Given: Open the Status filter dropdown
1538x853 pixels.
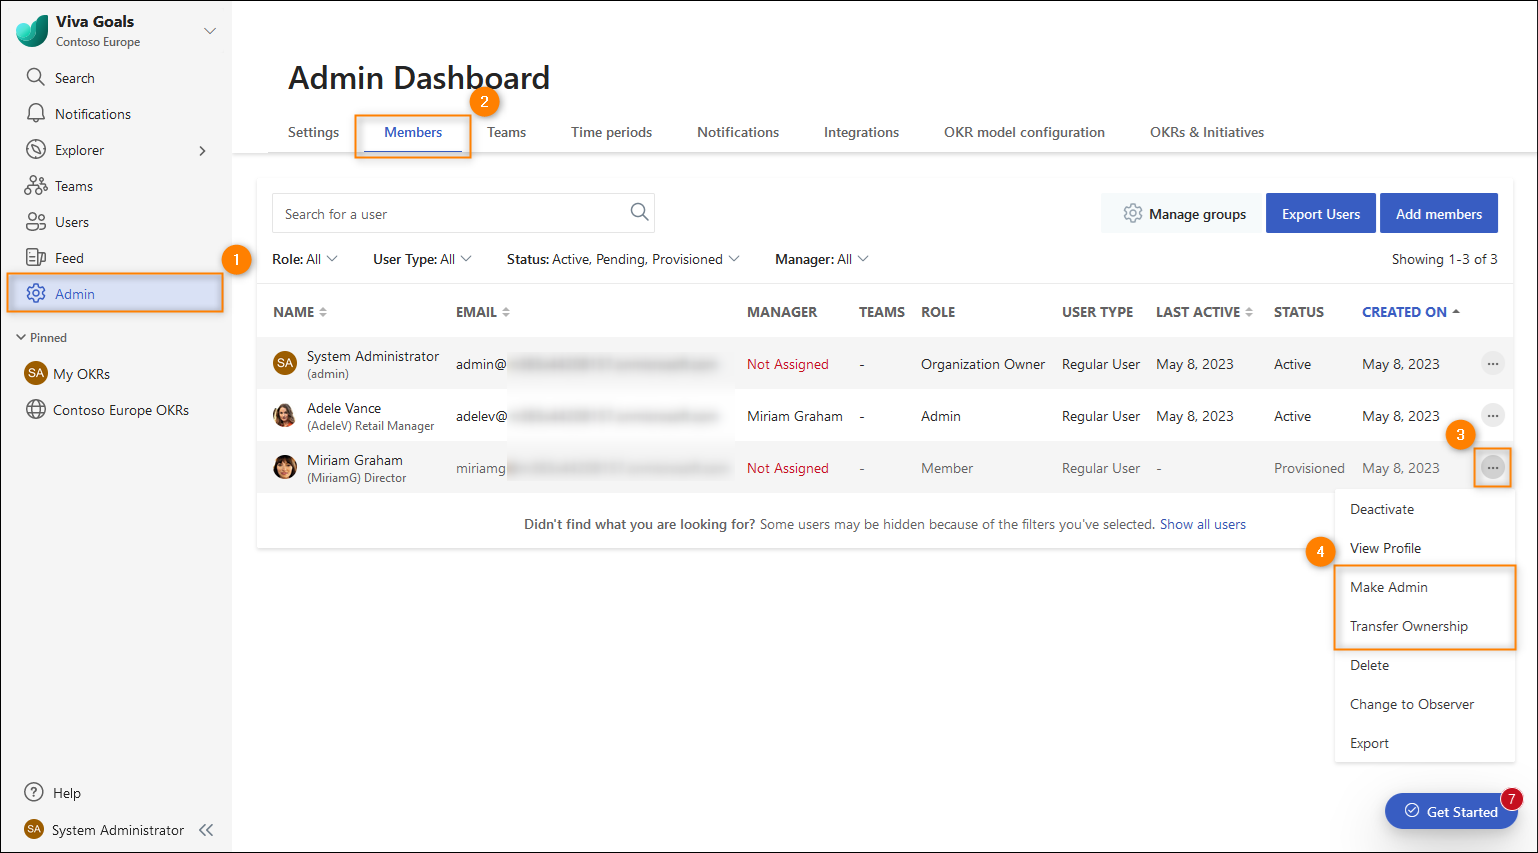Looking at the screenshot, I should point(623,259).
